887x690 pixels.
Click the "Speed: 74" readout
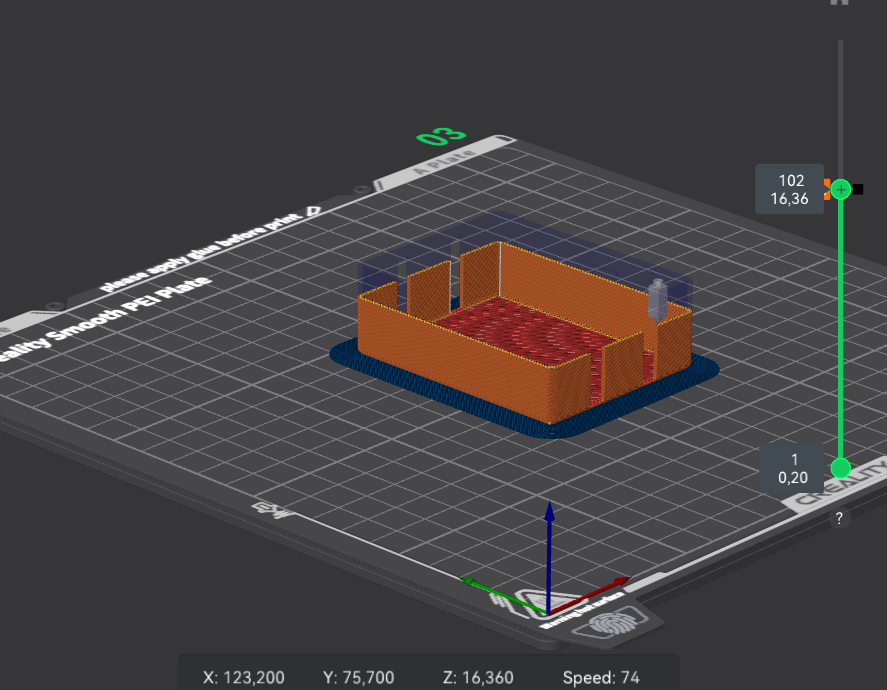[601, 677]
